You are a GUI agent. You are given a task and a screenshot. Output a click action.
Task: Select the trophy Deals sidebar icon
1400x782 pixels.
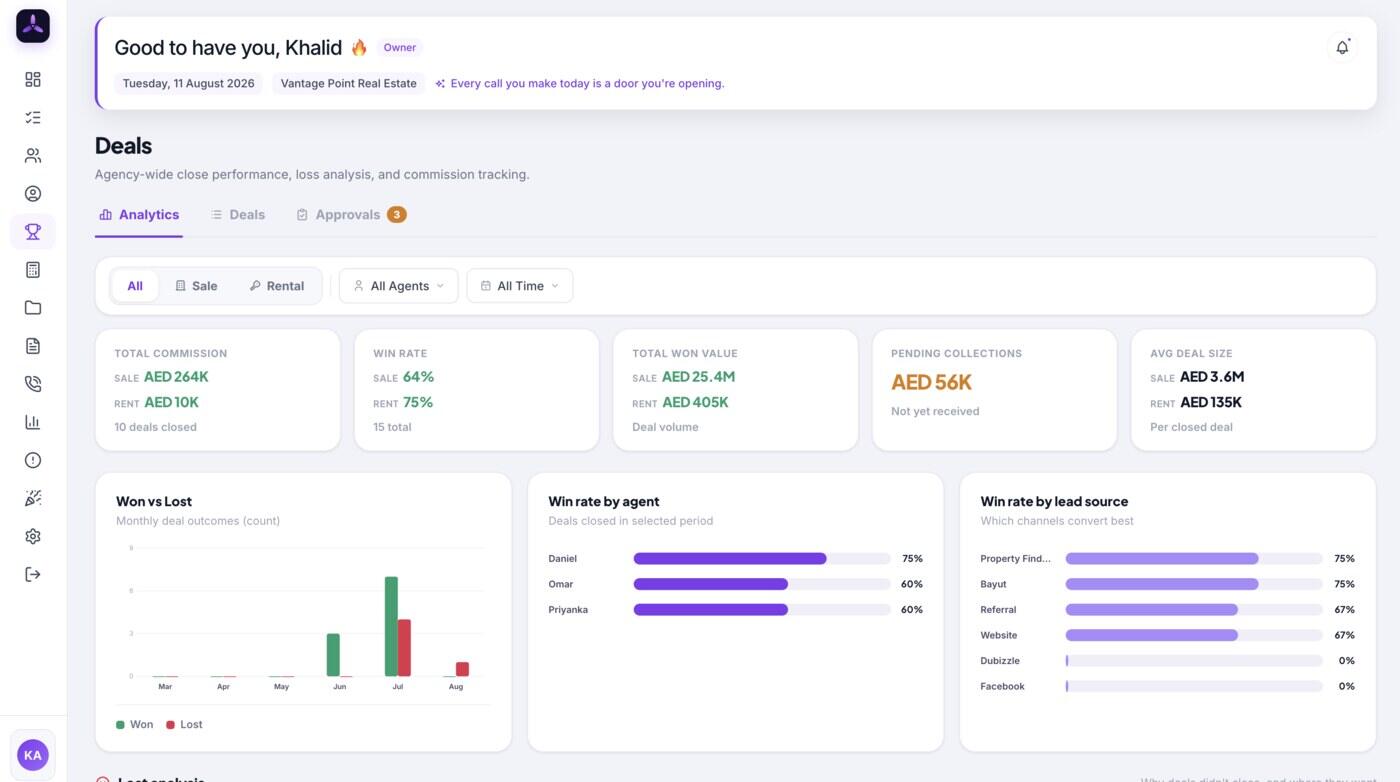click(33, 232)
